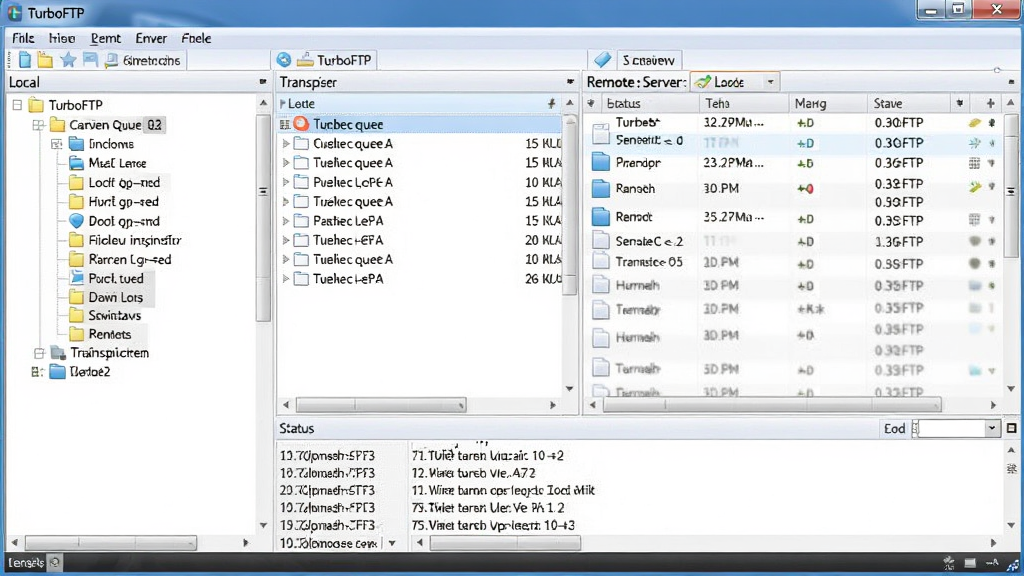Click the icon next to Lengels in status bar
Image resolution: width=1024 pixels, height=576 pixels.
pos(55,562)
